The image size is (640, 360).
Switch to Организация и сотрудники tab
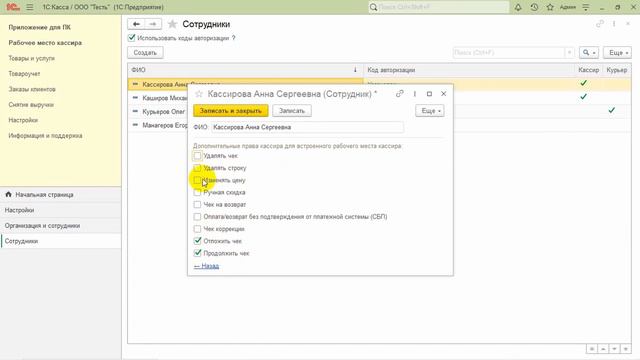coord(60,226)
